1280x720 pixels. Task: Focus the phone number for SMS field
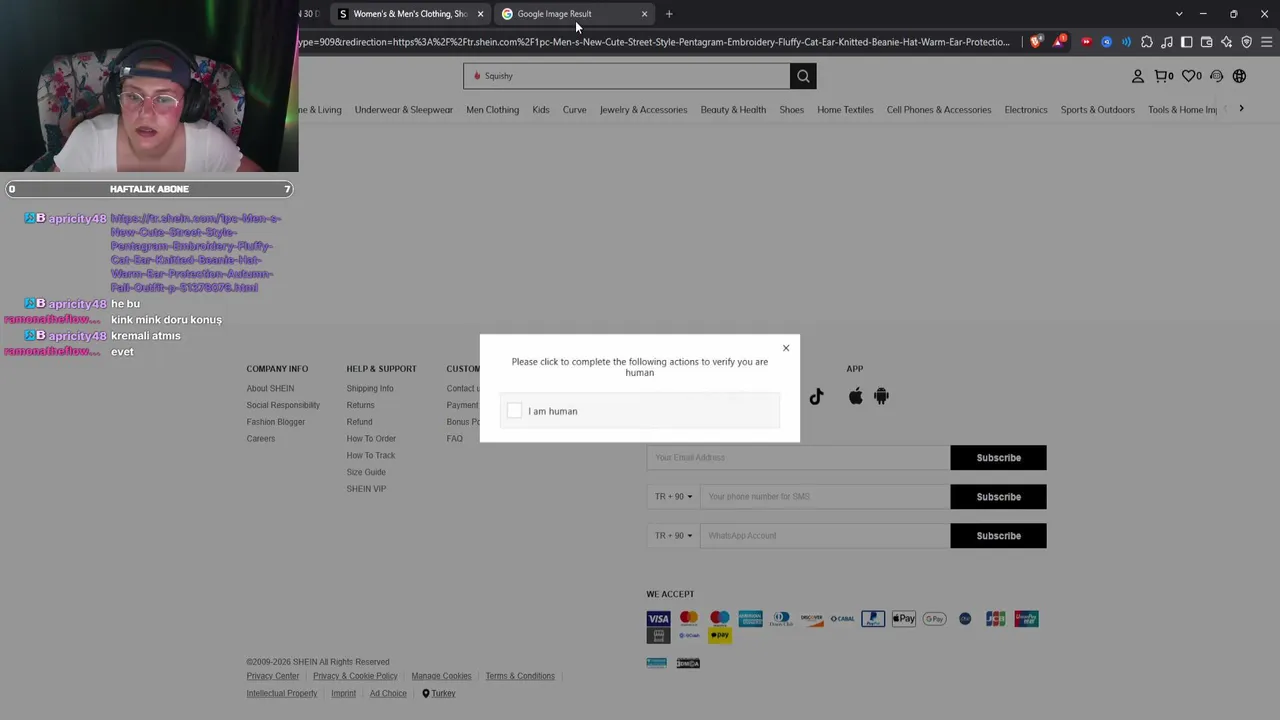[x=825, y=497]
